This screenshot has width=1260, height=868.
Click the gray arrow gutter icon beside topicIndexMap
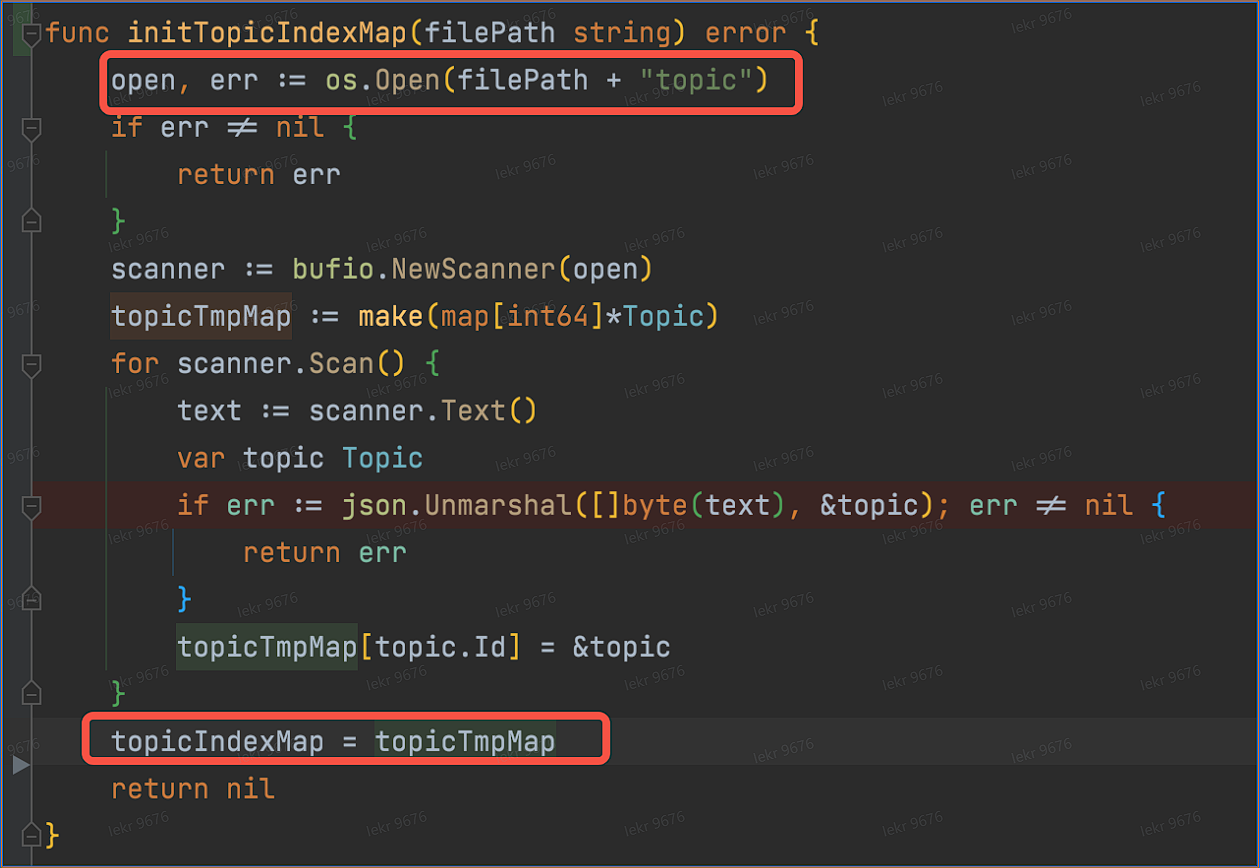pyautogui.click(x=21, y=765)
